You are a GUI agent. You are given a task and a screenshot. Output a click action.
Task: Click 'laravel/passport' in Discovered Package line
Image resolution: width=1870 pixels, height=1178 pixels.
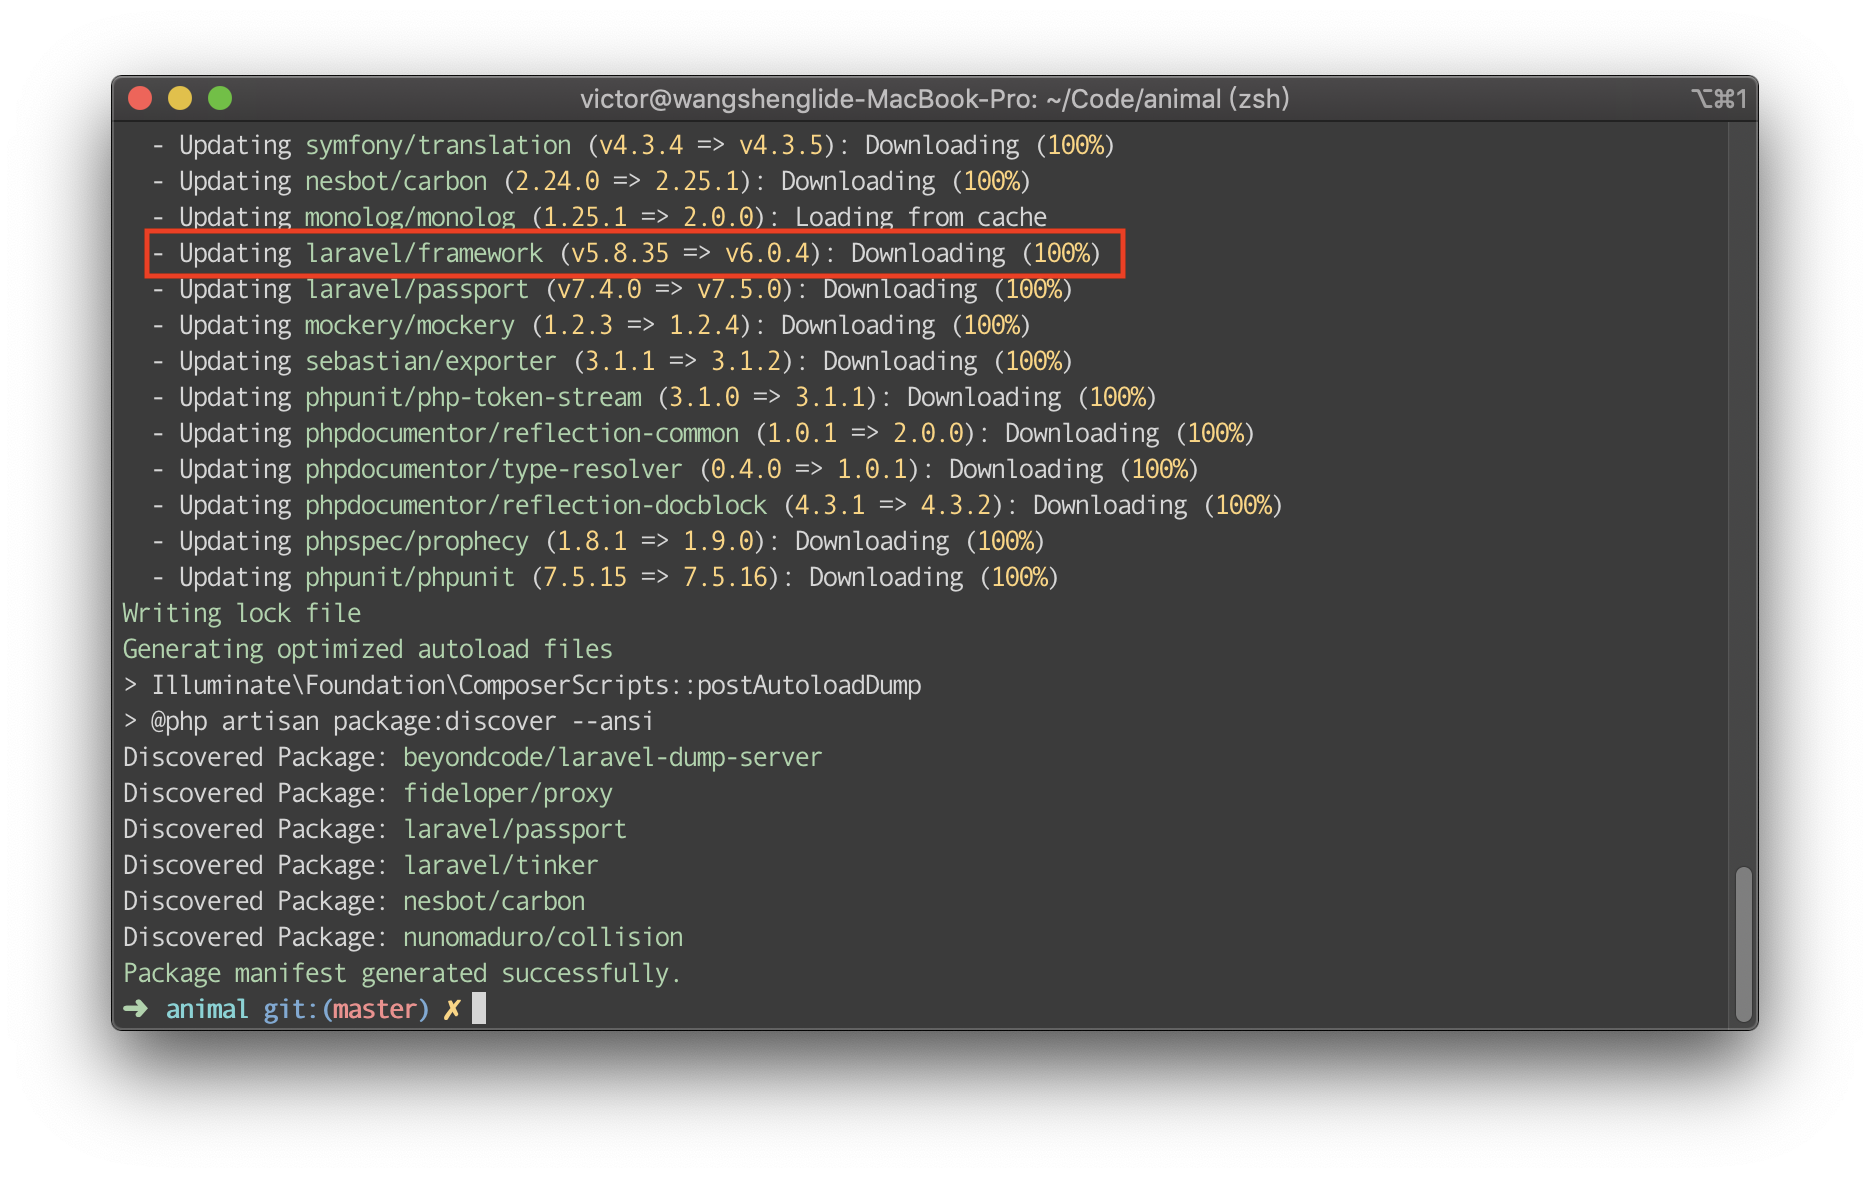[x=515, y=829]
